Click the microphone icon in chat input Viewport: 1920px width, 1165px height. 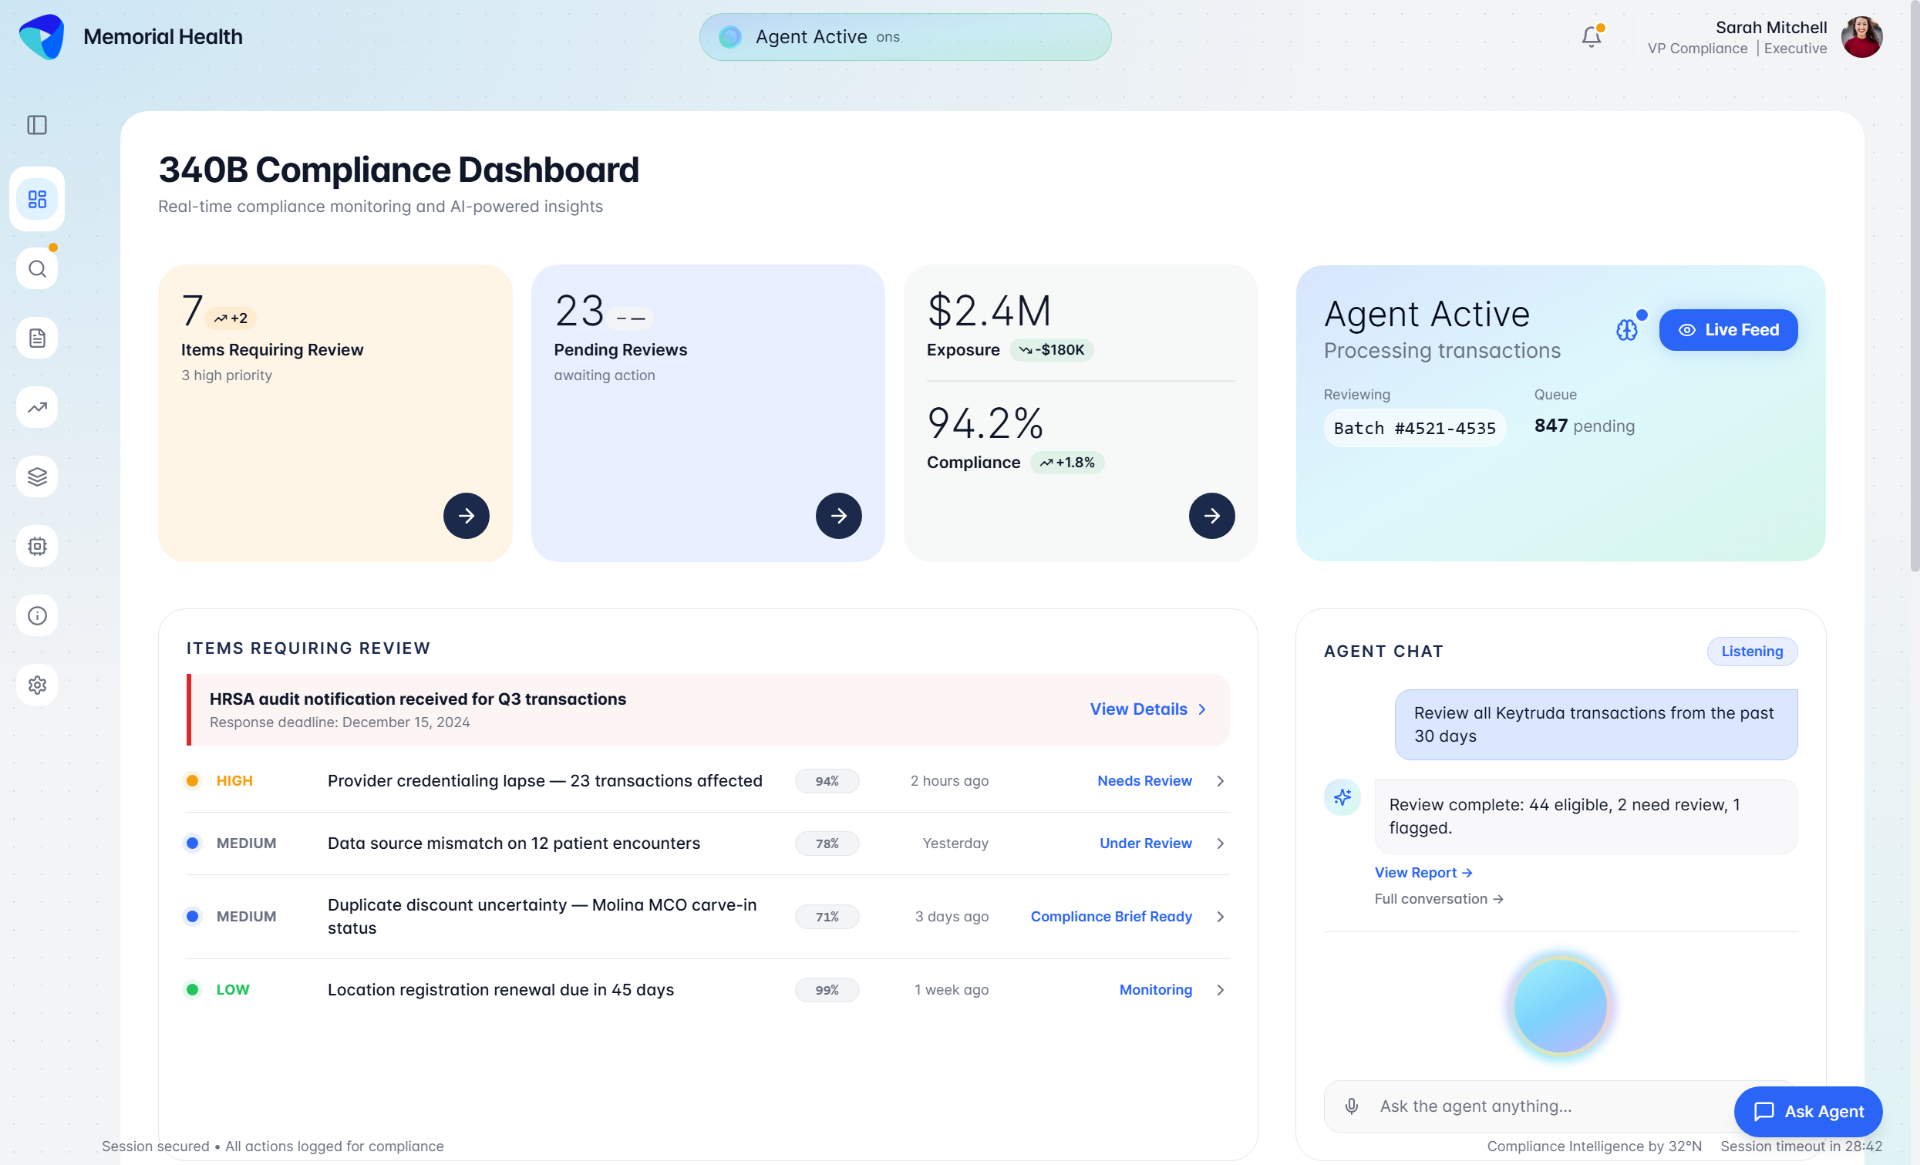tap(1351, 1106)
